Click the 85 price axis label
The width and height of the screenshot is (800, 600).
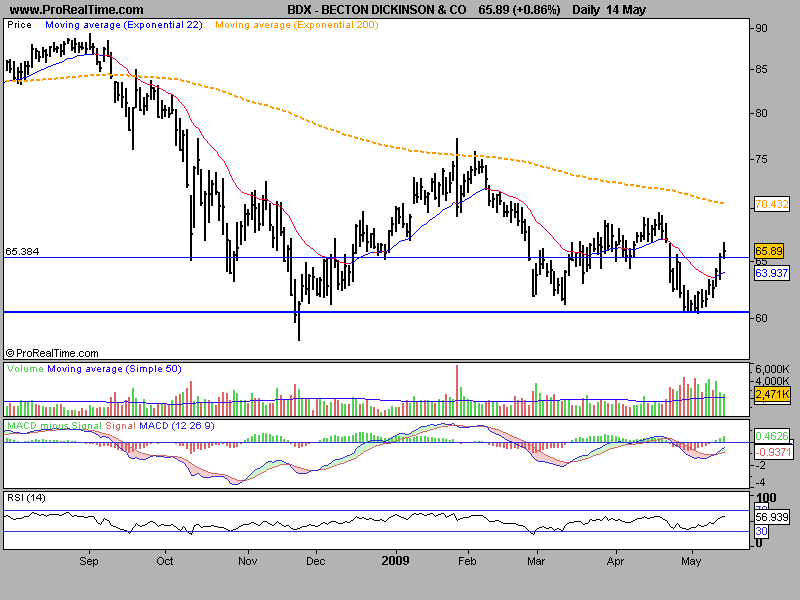[761, 69]
